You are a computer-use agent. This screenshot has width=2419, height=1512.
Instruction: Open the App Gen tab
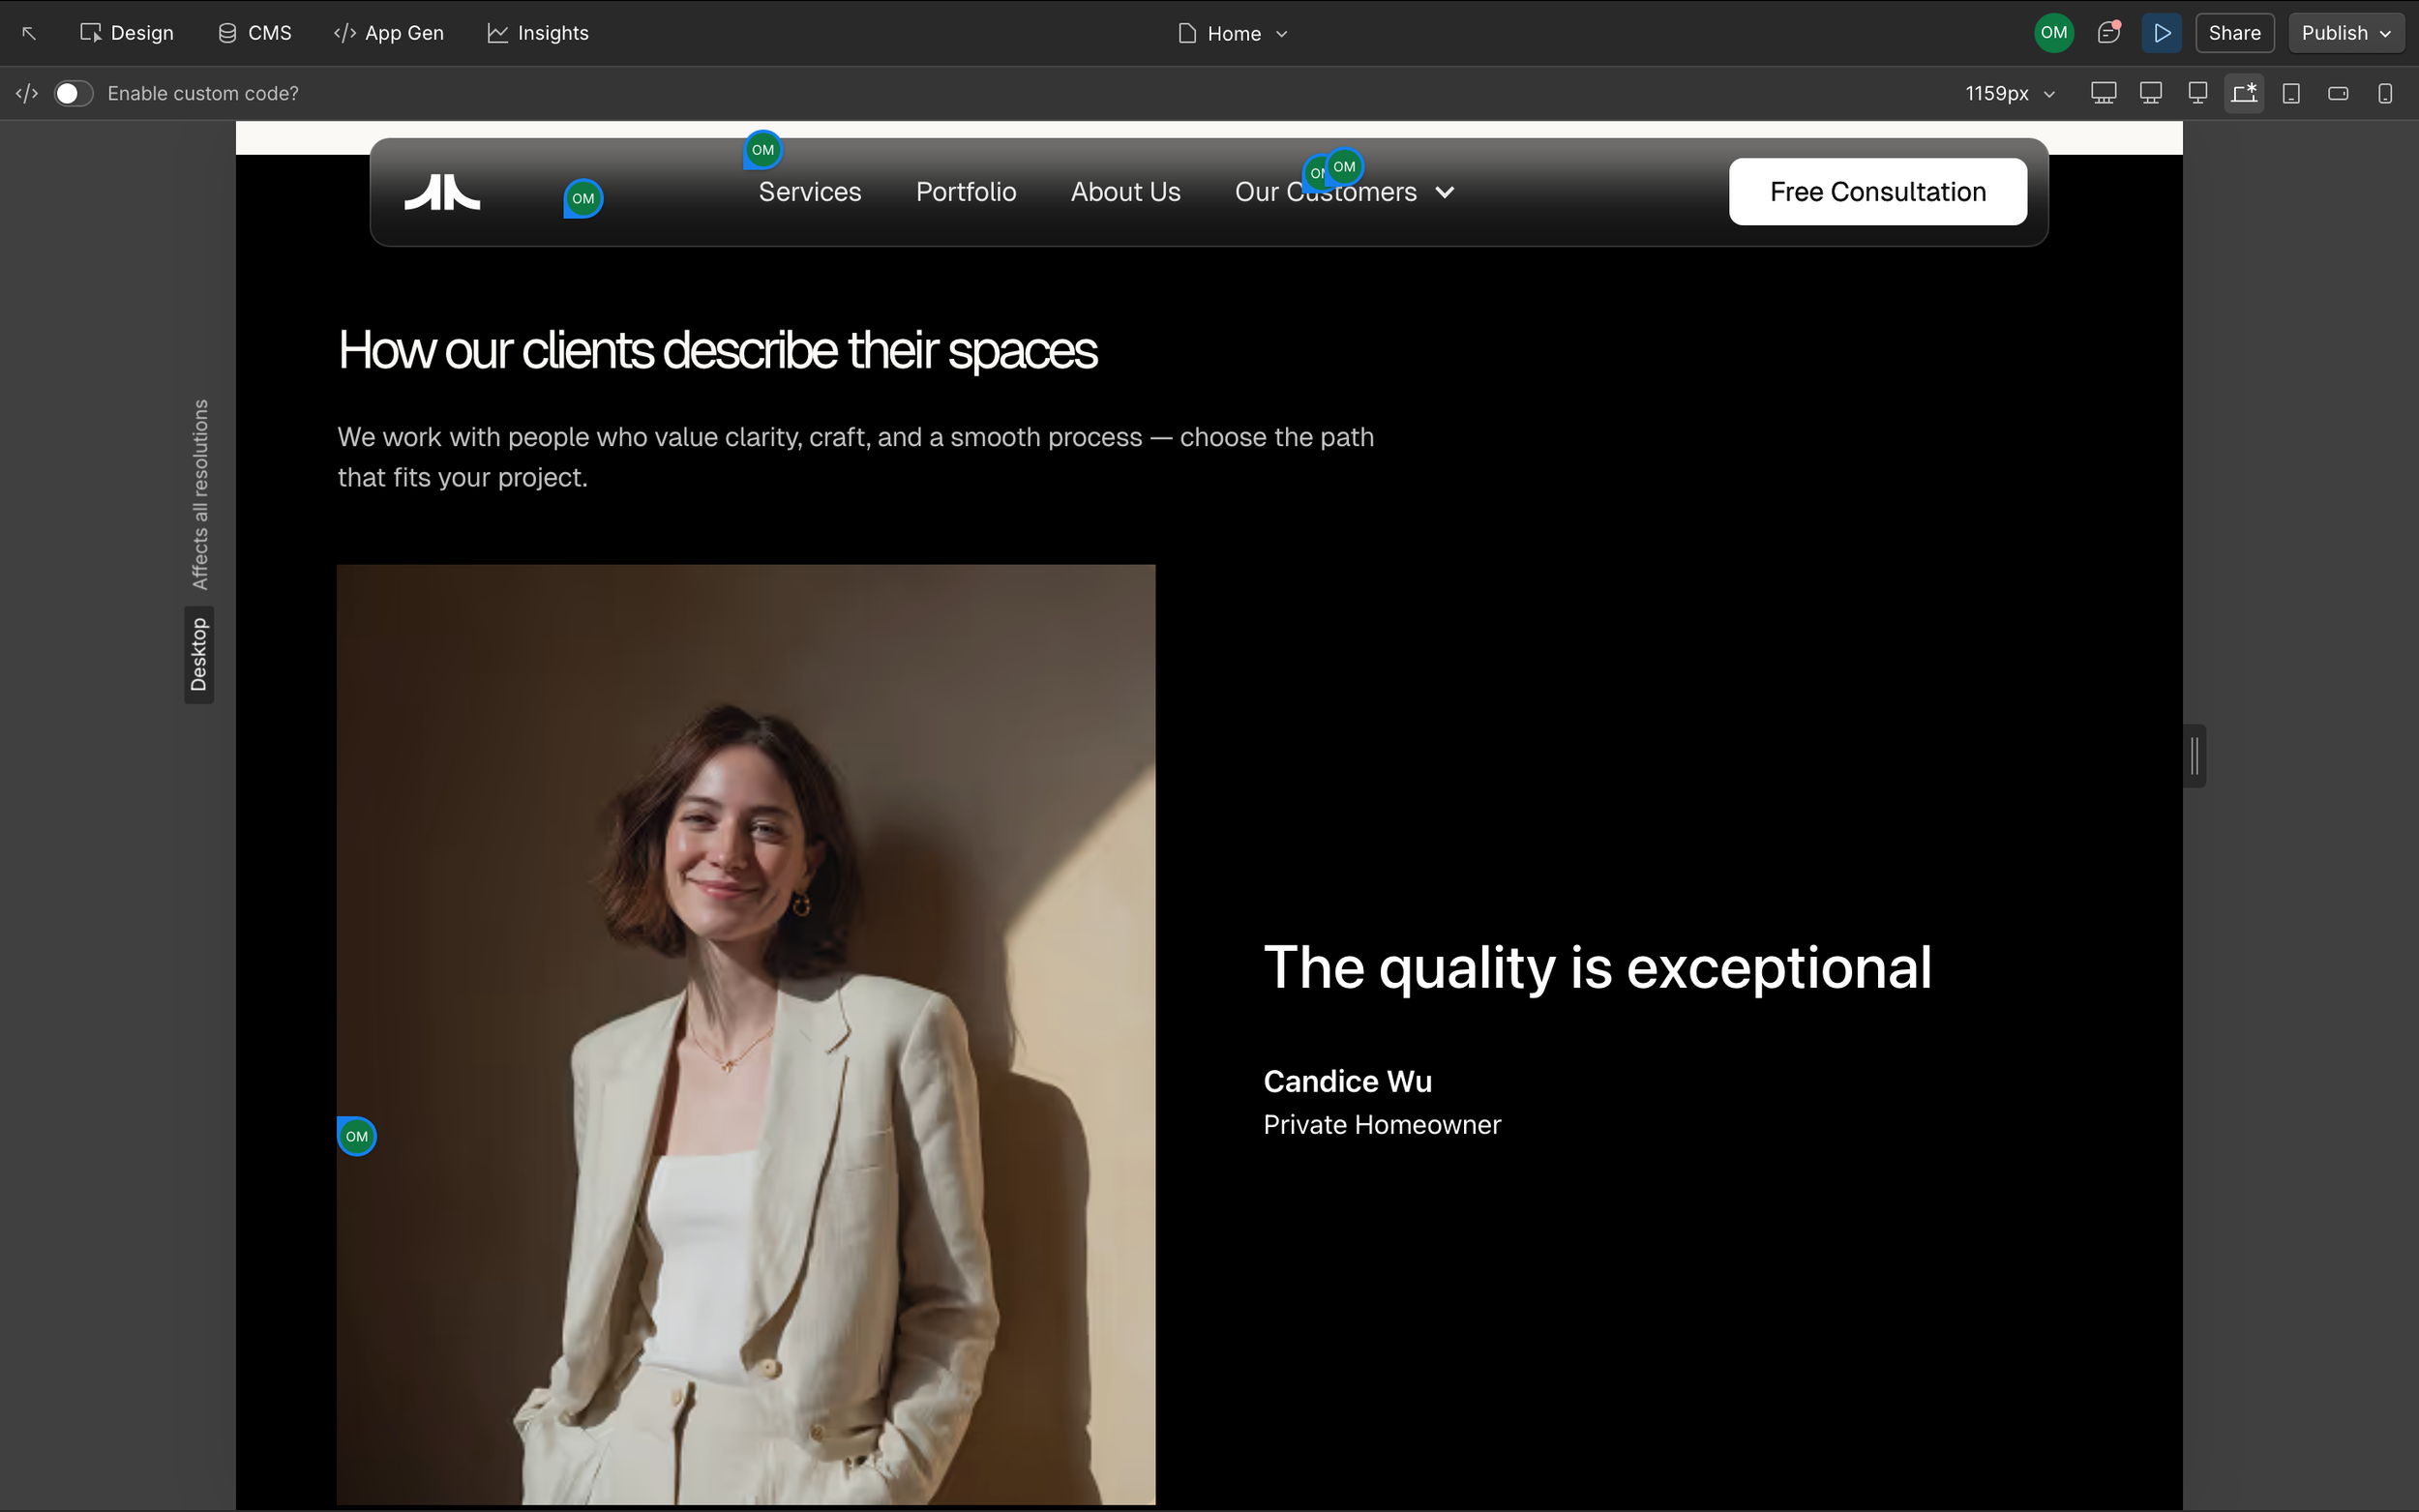click(x=389, y=33)
